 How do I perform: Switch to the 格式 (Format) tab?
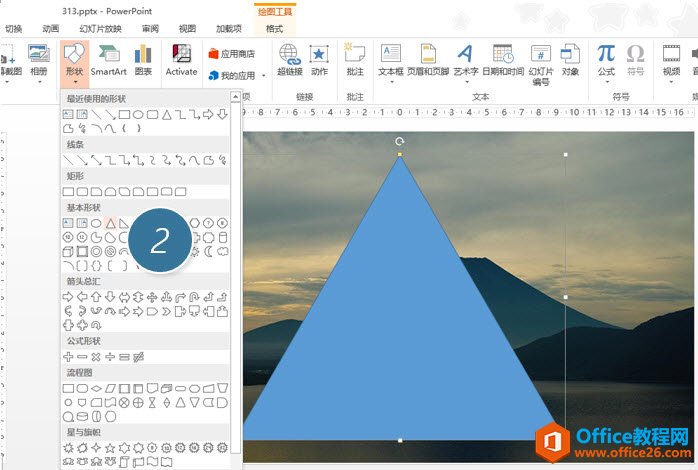(275, 29)
